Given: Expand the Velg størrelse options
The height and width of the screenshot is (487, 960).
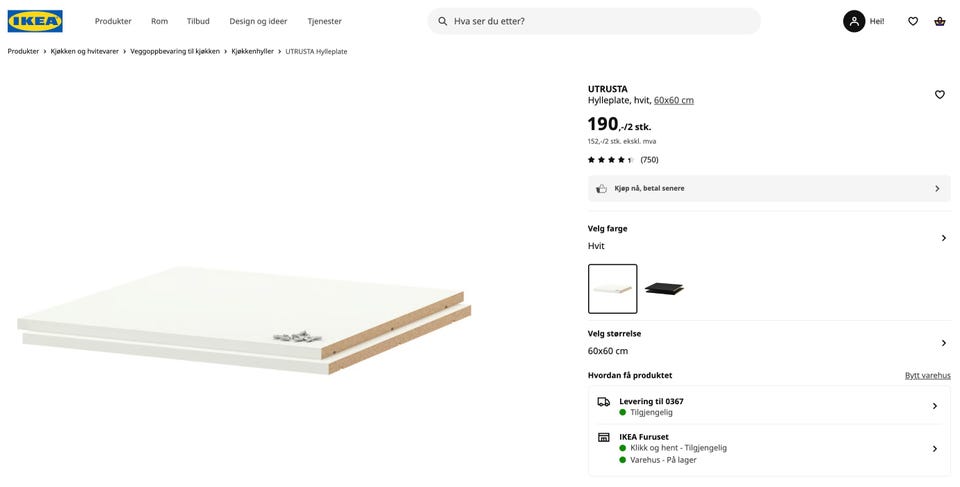Looking at the screenshot, I should click(943, 343).
